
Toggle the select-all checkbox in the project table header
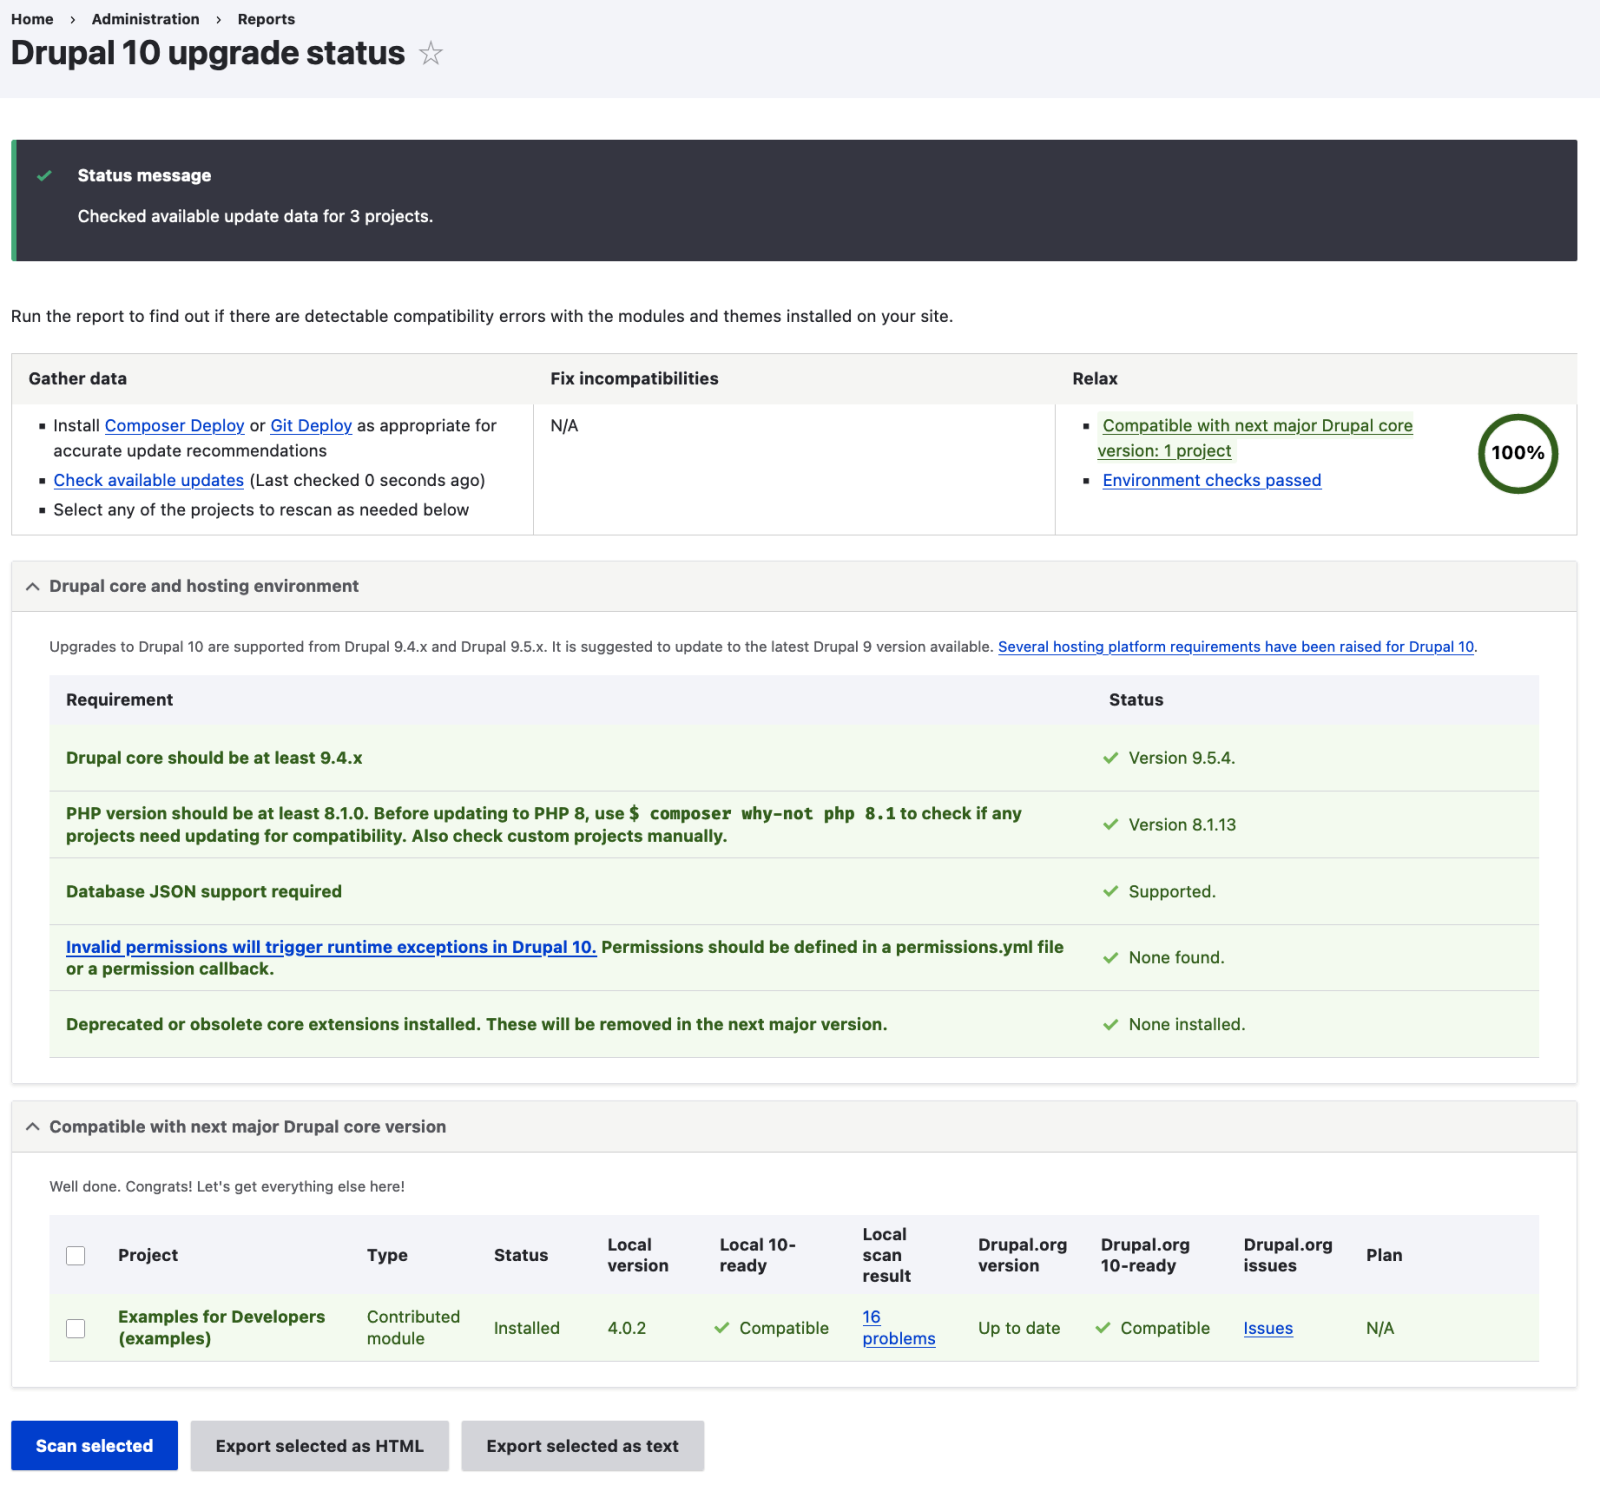(75, 1255)
